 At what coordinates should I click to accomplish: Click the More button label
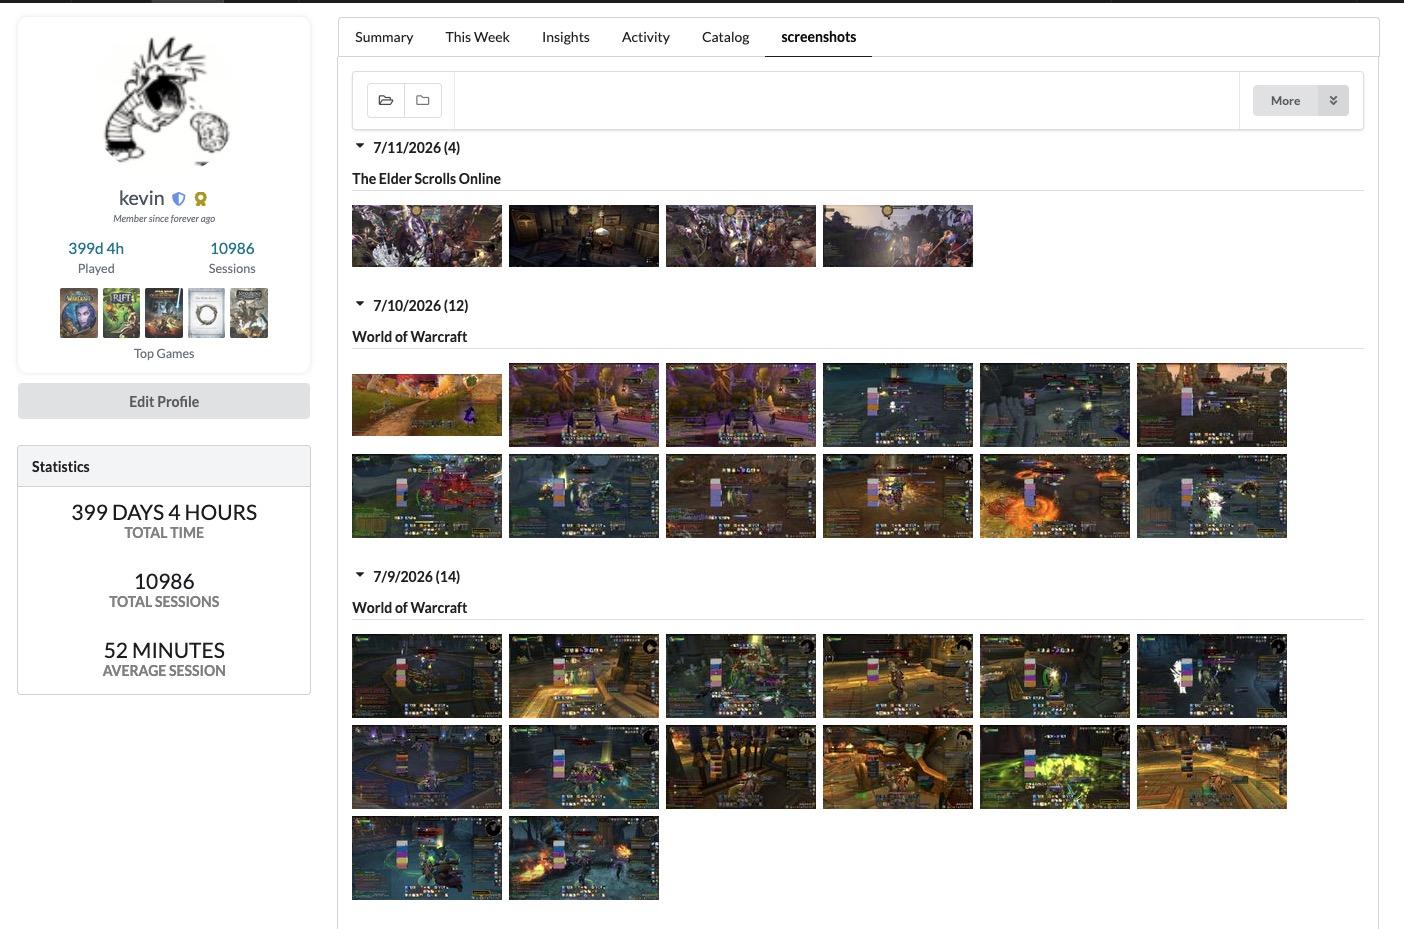coord(1286,100)
